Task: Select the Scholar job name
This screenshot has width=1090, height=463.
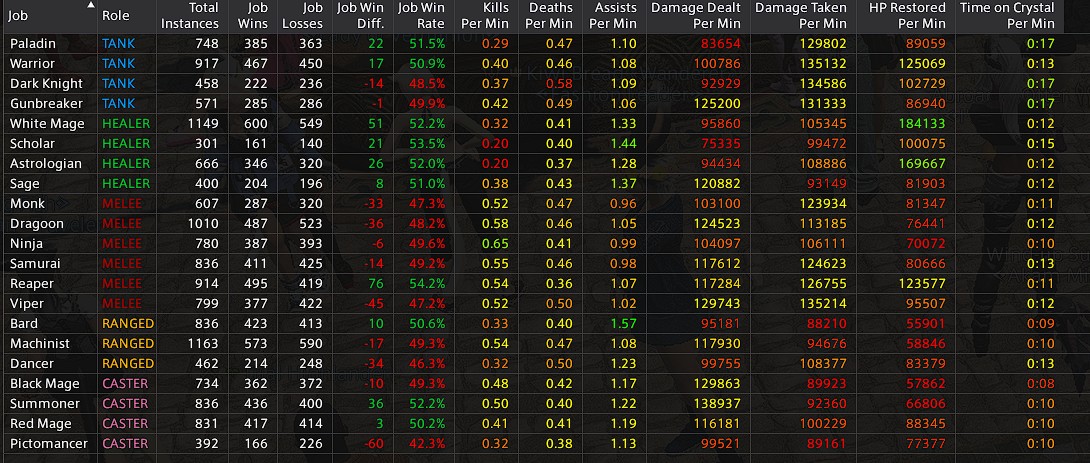Action: pos(32,143)
